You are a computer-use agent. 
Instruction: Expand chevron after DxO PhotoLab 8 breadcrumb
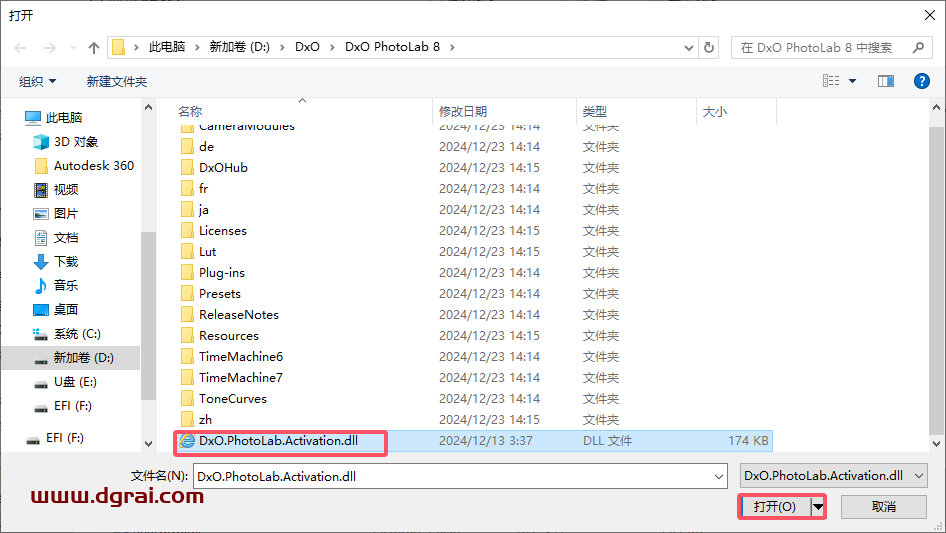[x=452, y=47]
